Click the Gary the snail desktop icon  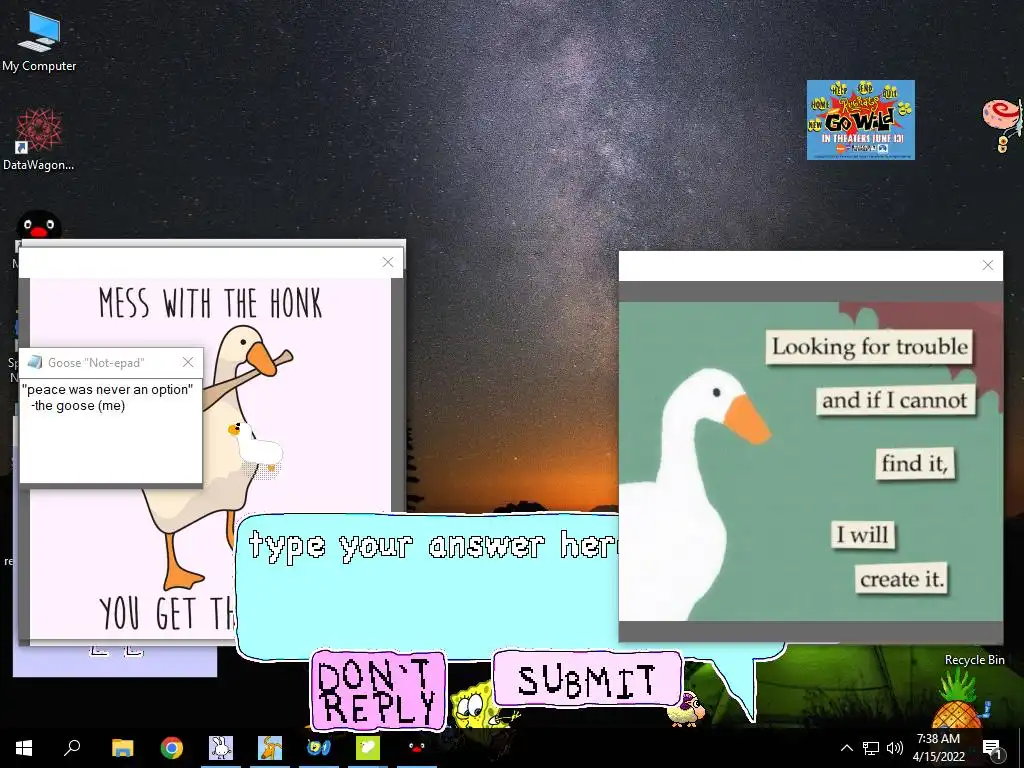click(1002, 124)
